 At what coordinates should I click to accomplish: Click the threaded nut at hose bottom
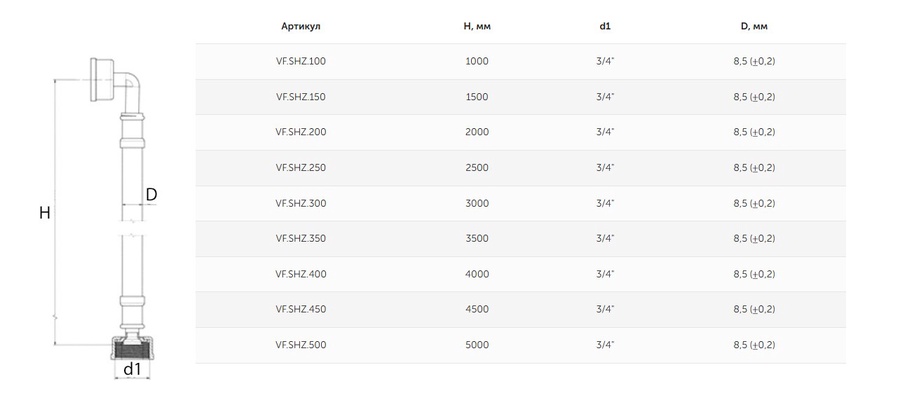pyautogui.click(x=132, y=349)
